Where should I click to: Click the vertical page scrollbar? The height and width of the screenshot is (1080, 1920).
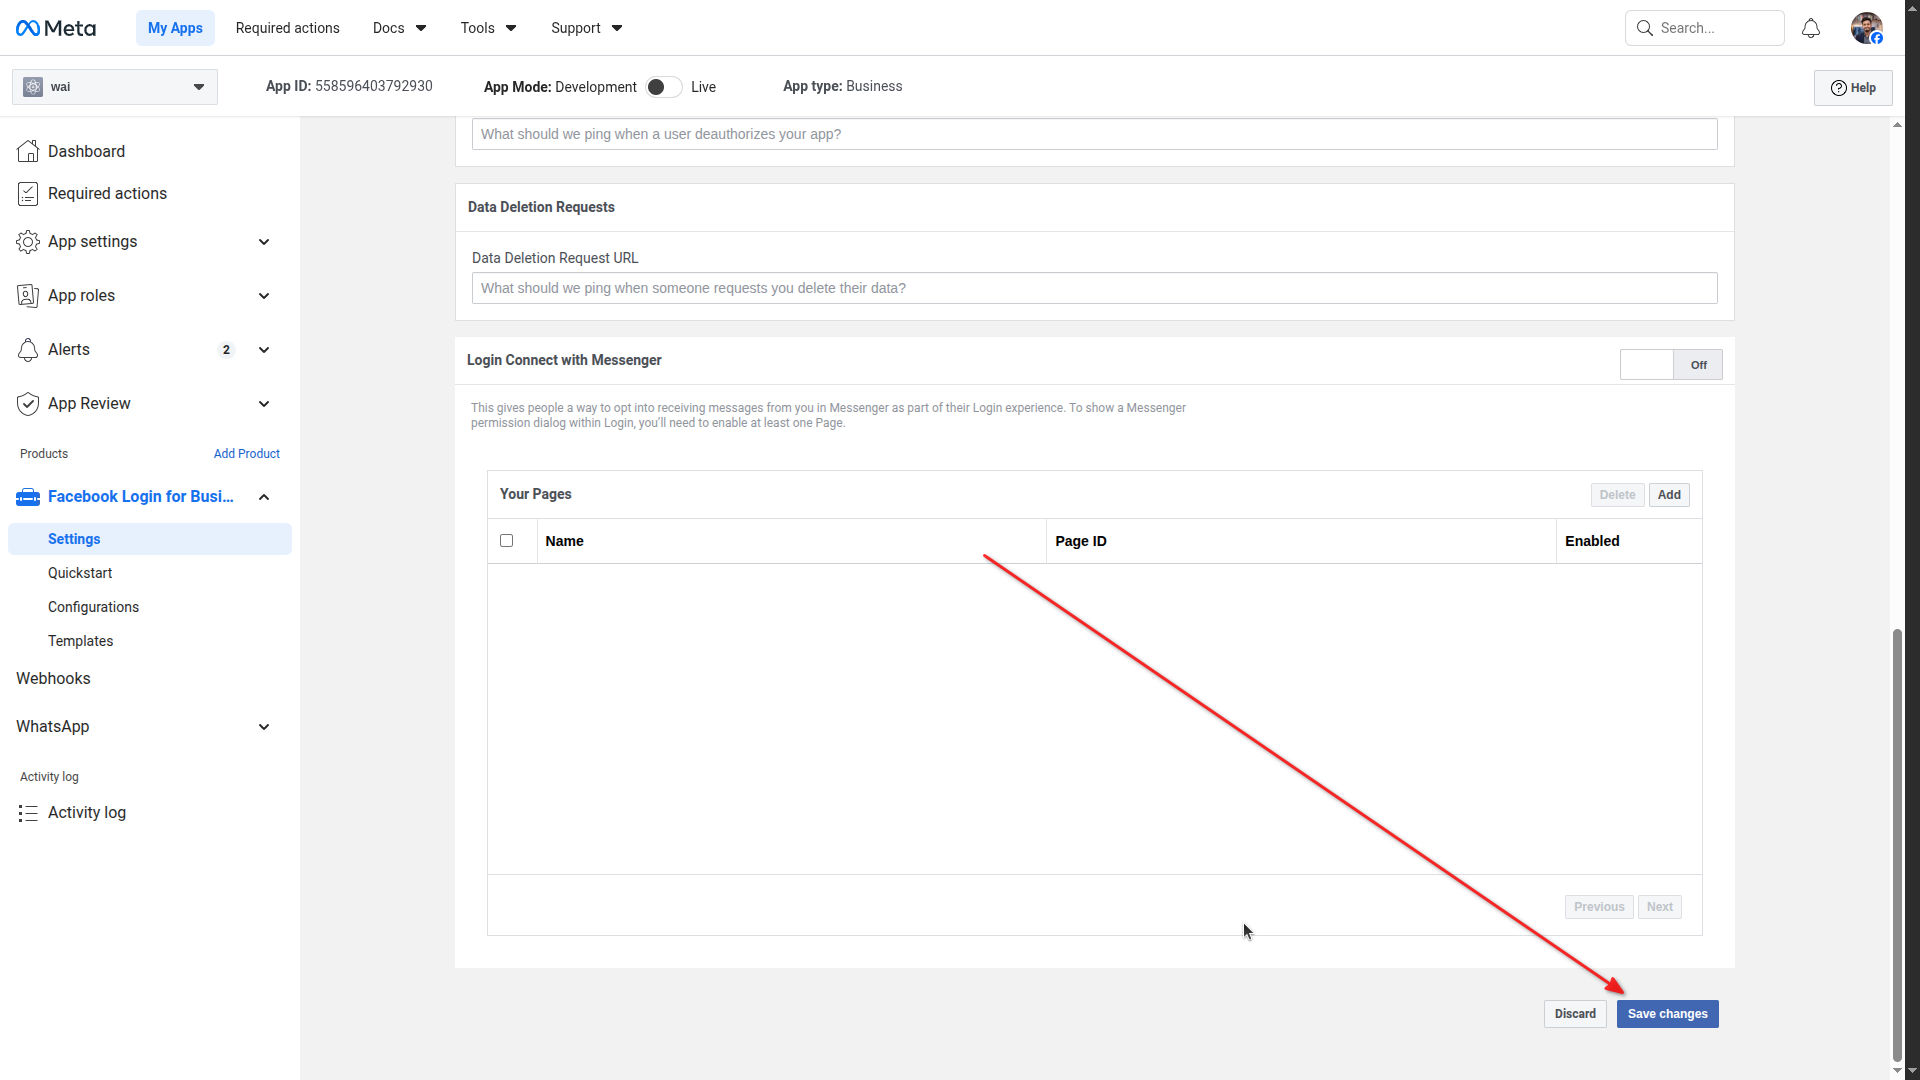1897,845
